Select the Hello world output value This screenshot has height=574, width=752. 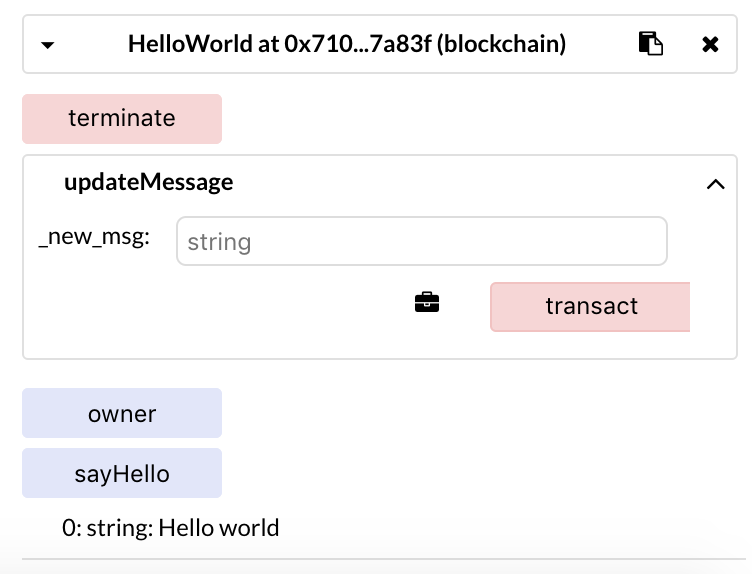coord(219,528)
